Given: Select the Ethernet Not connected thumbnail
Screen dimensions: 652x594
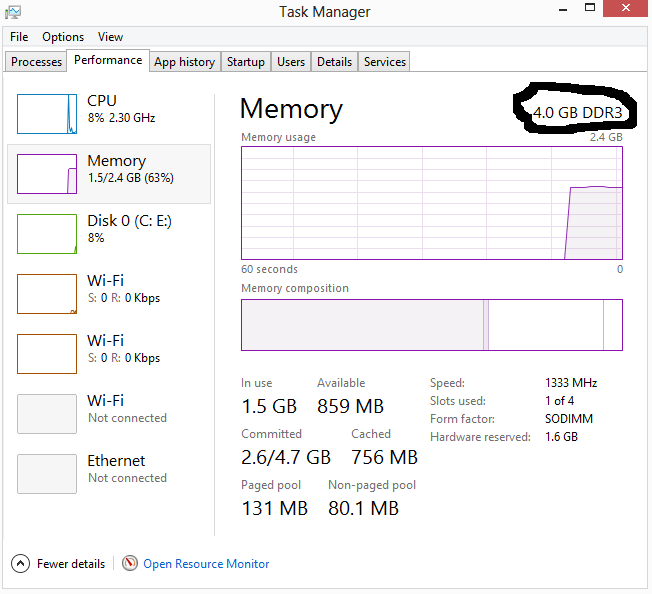Looking at the screenshot, I should pos(47,473).
